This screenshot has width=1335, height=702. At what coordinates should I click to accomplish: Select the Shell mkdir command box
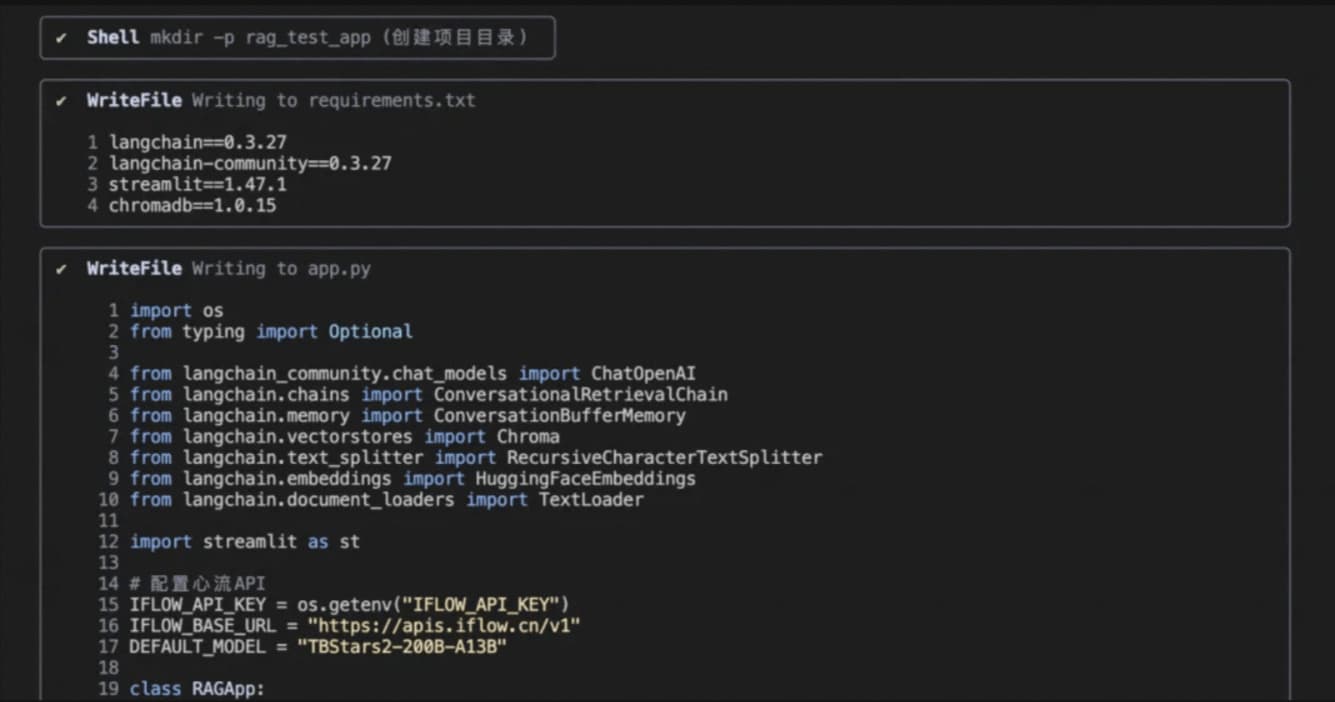[x=297, y=38]
